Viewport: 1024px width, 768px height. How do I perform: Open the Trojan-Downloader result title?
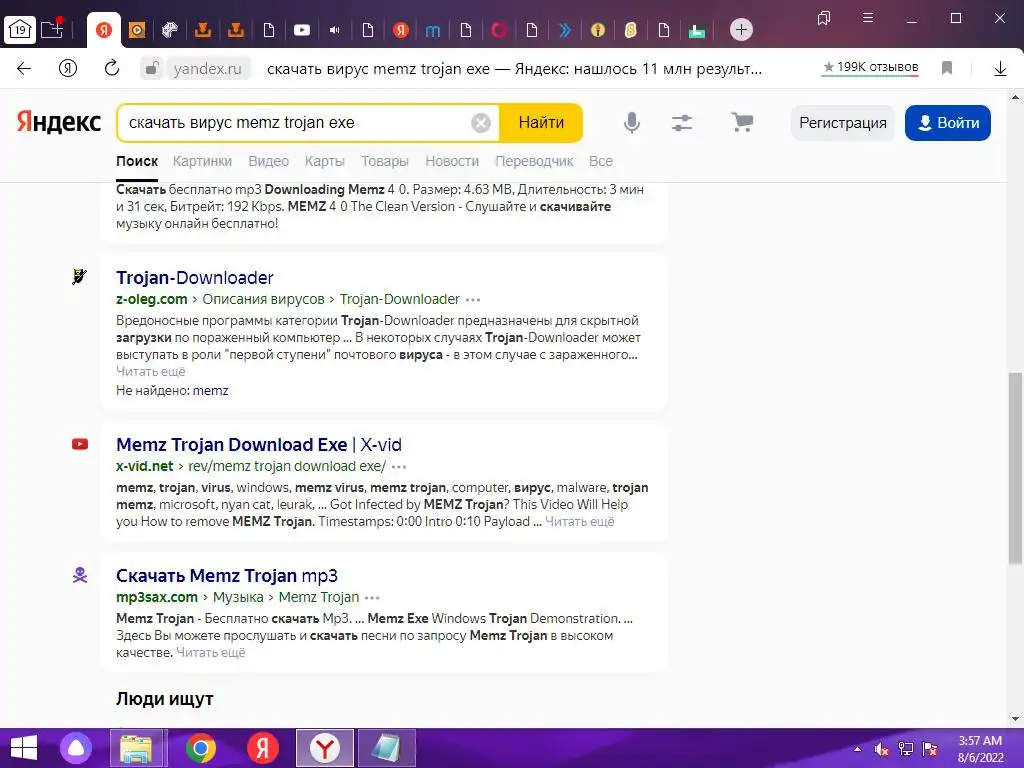(195, 278)
